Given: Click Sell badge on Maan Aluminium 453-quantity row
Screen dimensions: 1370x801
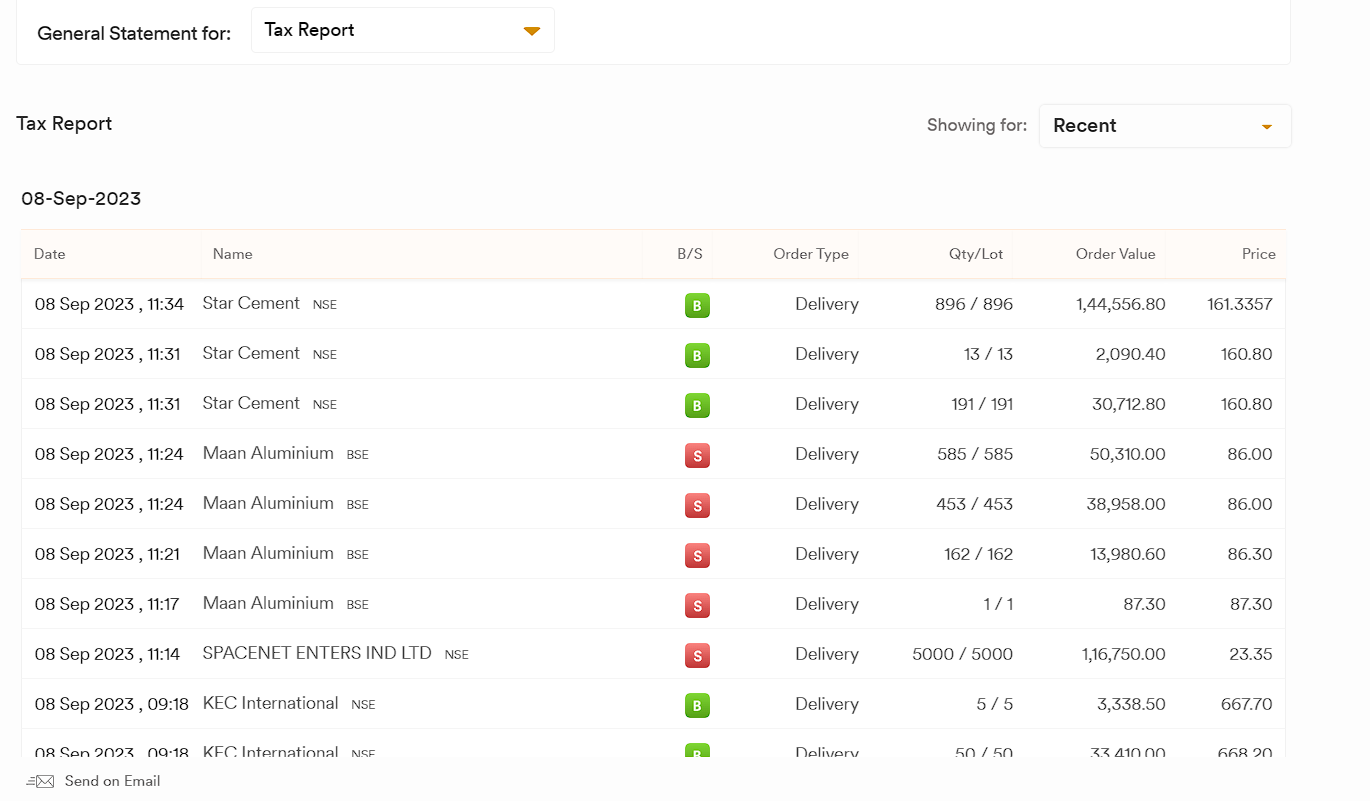Looking at the screenshot, I should click(697, 505).
